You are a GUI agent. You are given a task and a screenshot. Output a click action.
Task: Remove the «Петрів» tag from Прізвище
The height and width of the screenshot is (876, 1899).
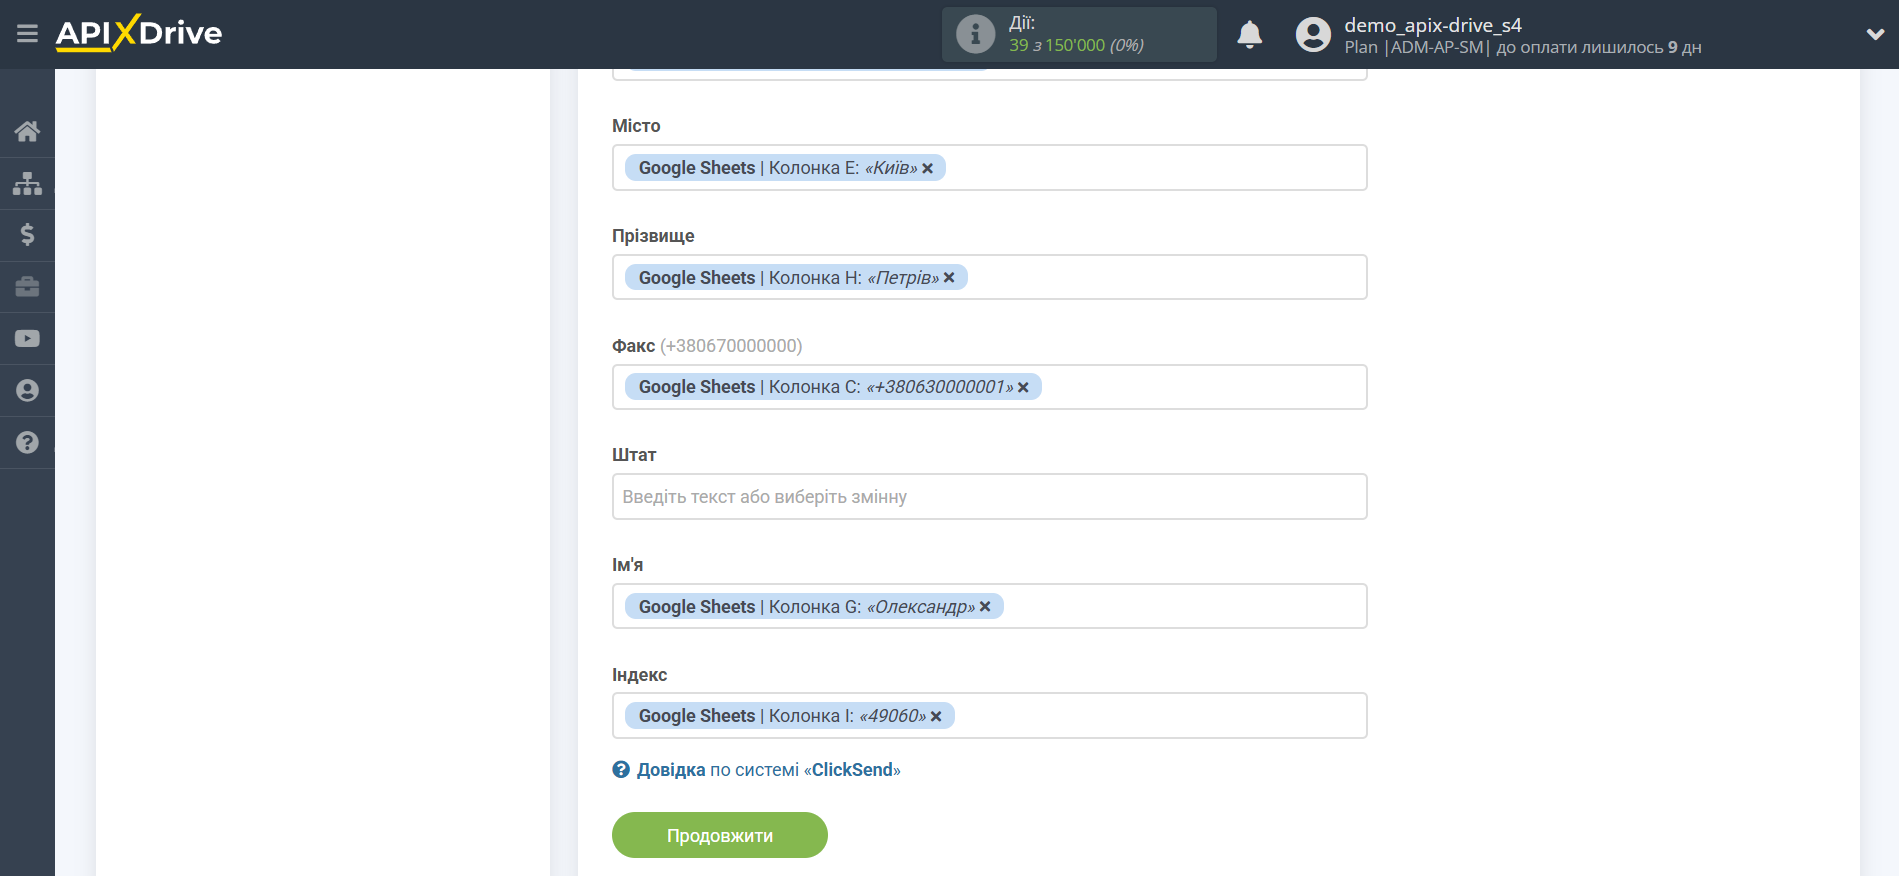pyautogui.click(x=949, y=278)
